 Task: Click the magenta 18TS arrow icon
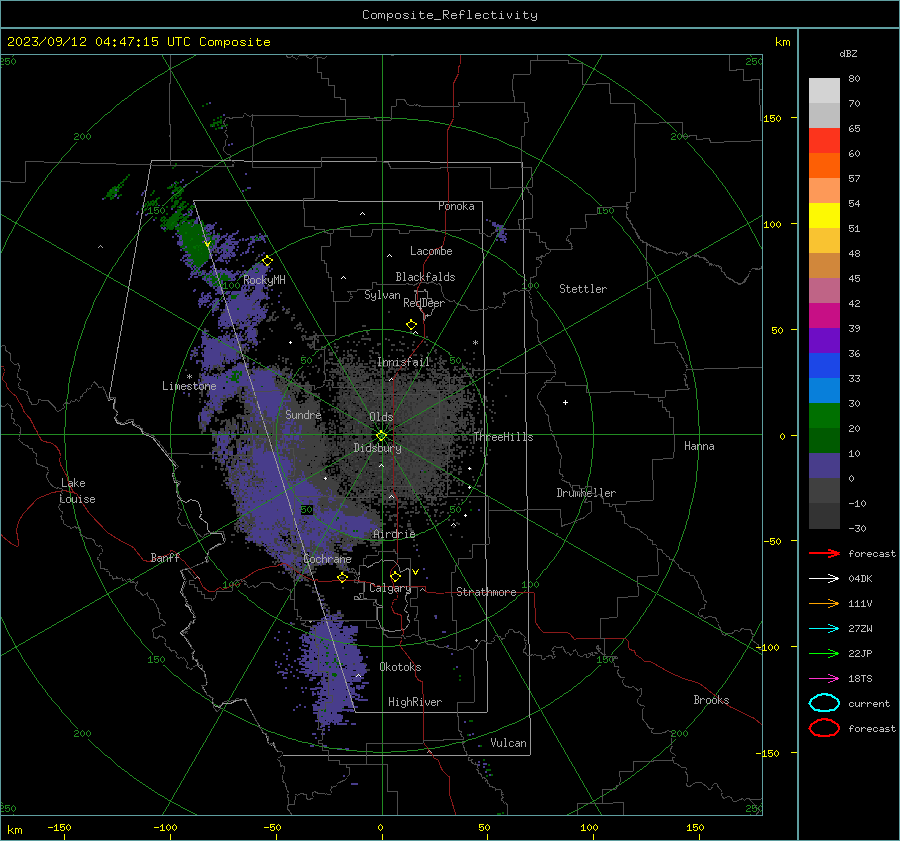pos(824,679)
